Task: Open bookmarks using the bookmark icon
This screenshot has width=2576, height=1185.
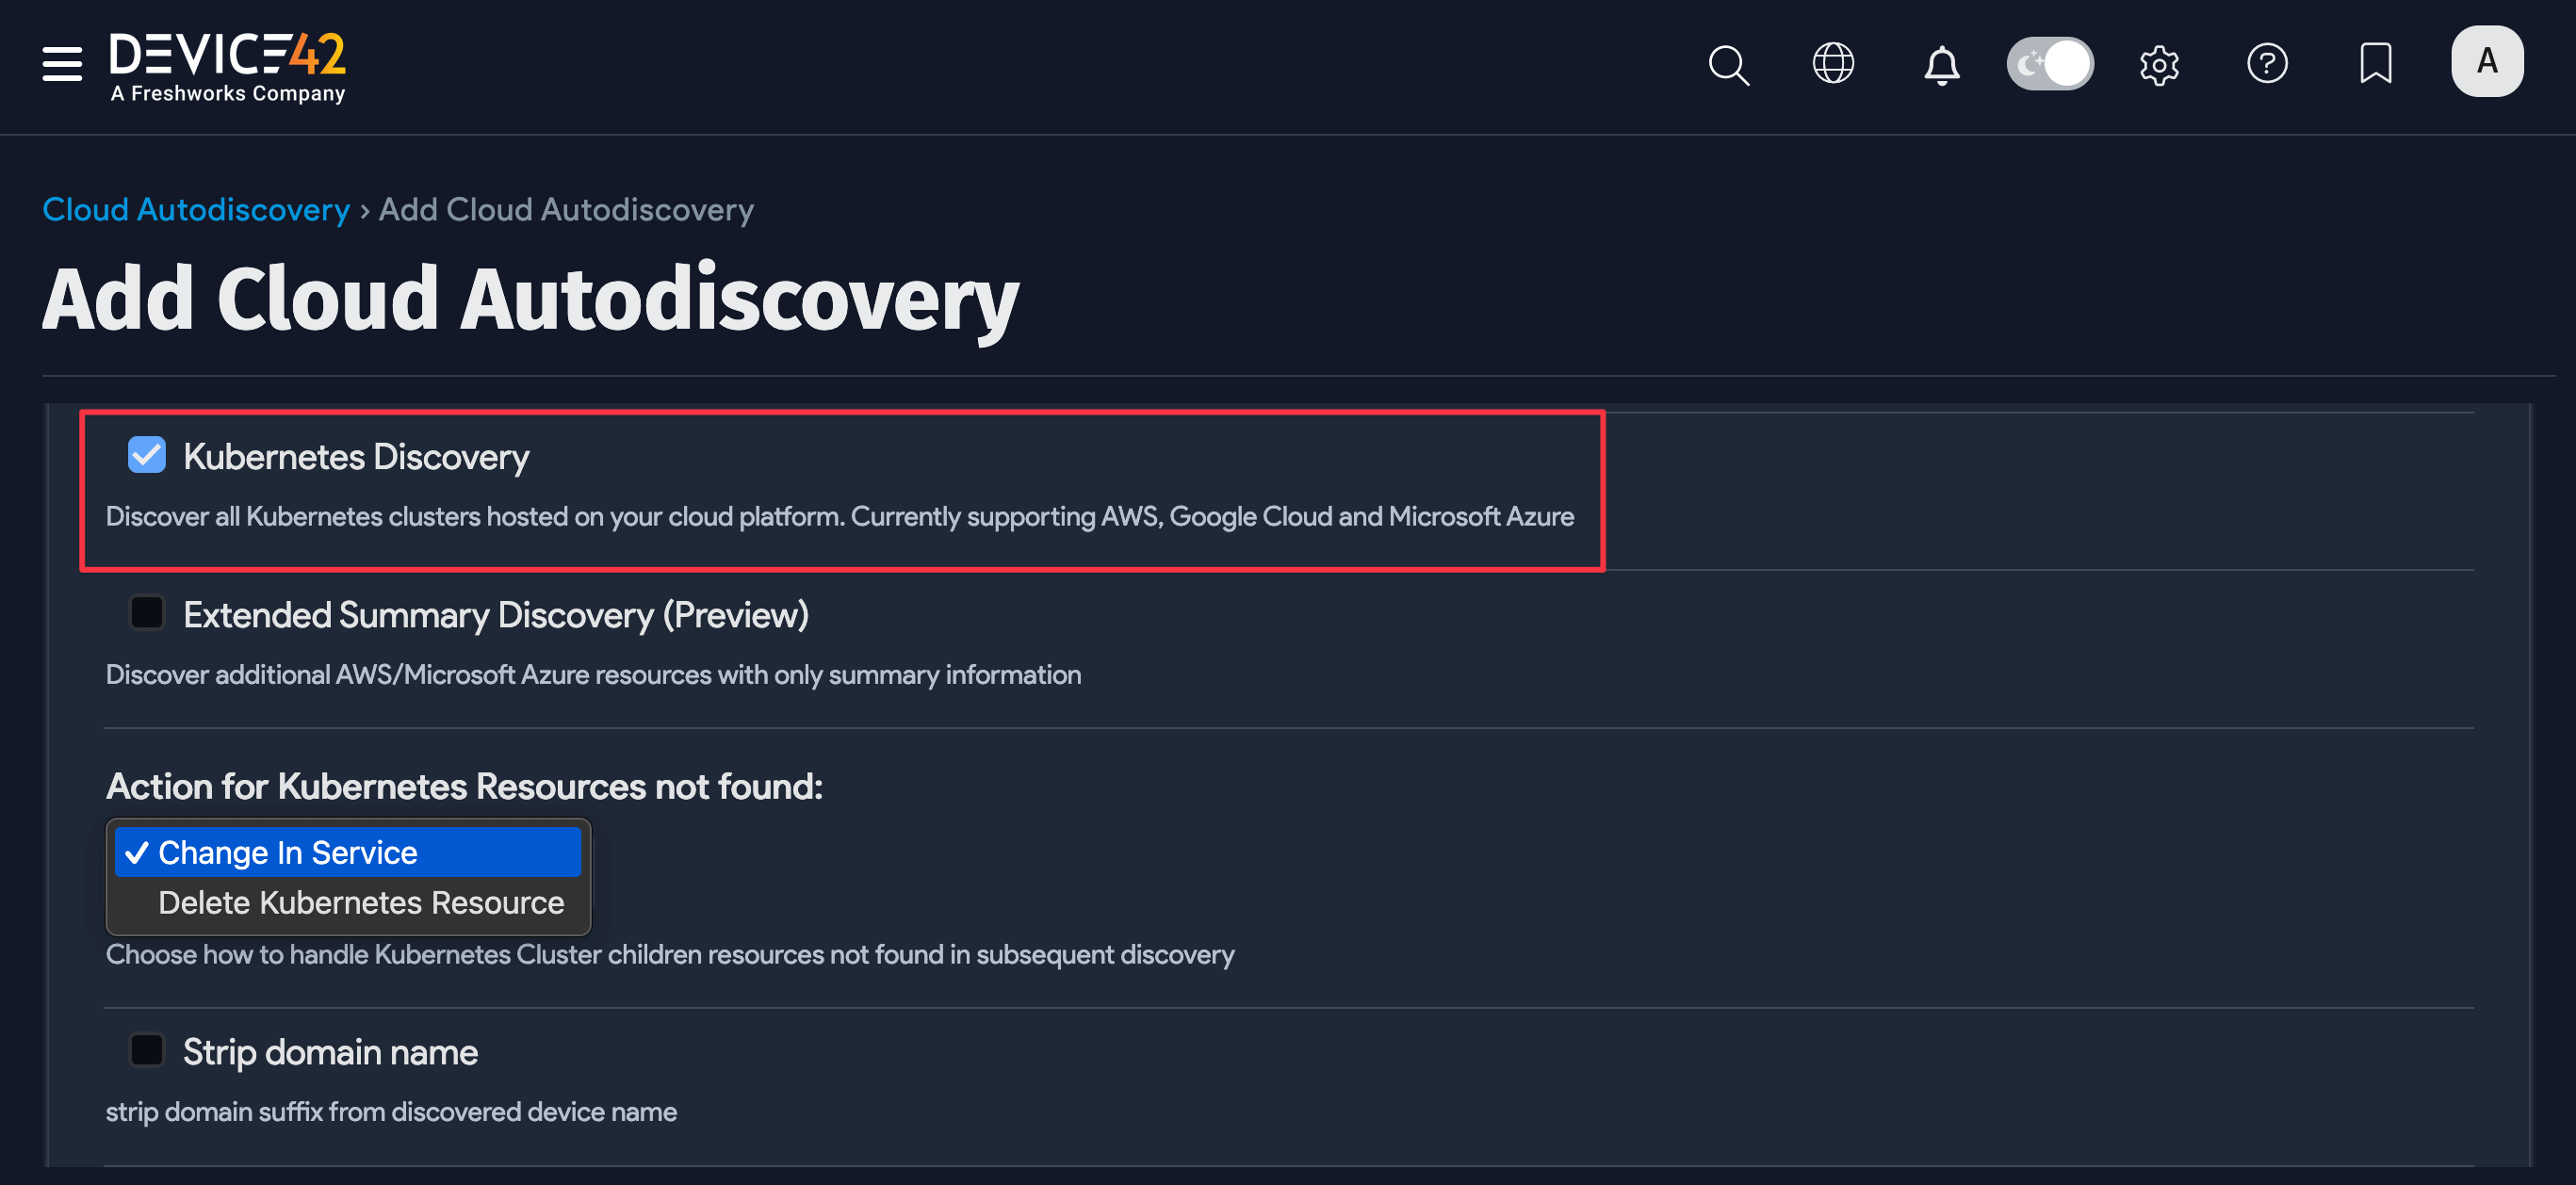Action: tap(2376, 63)
